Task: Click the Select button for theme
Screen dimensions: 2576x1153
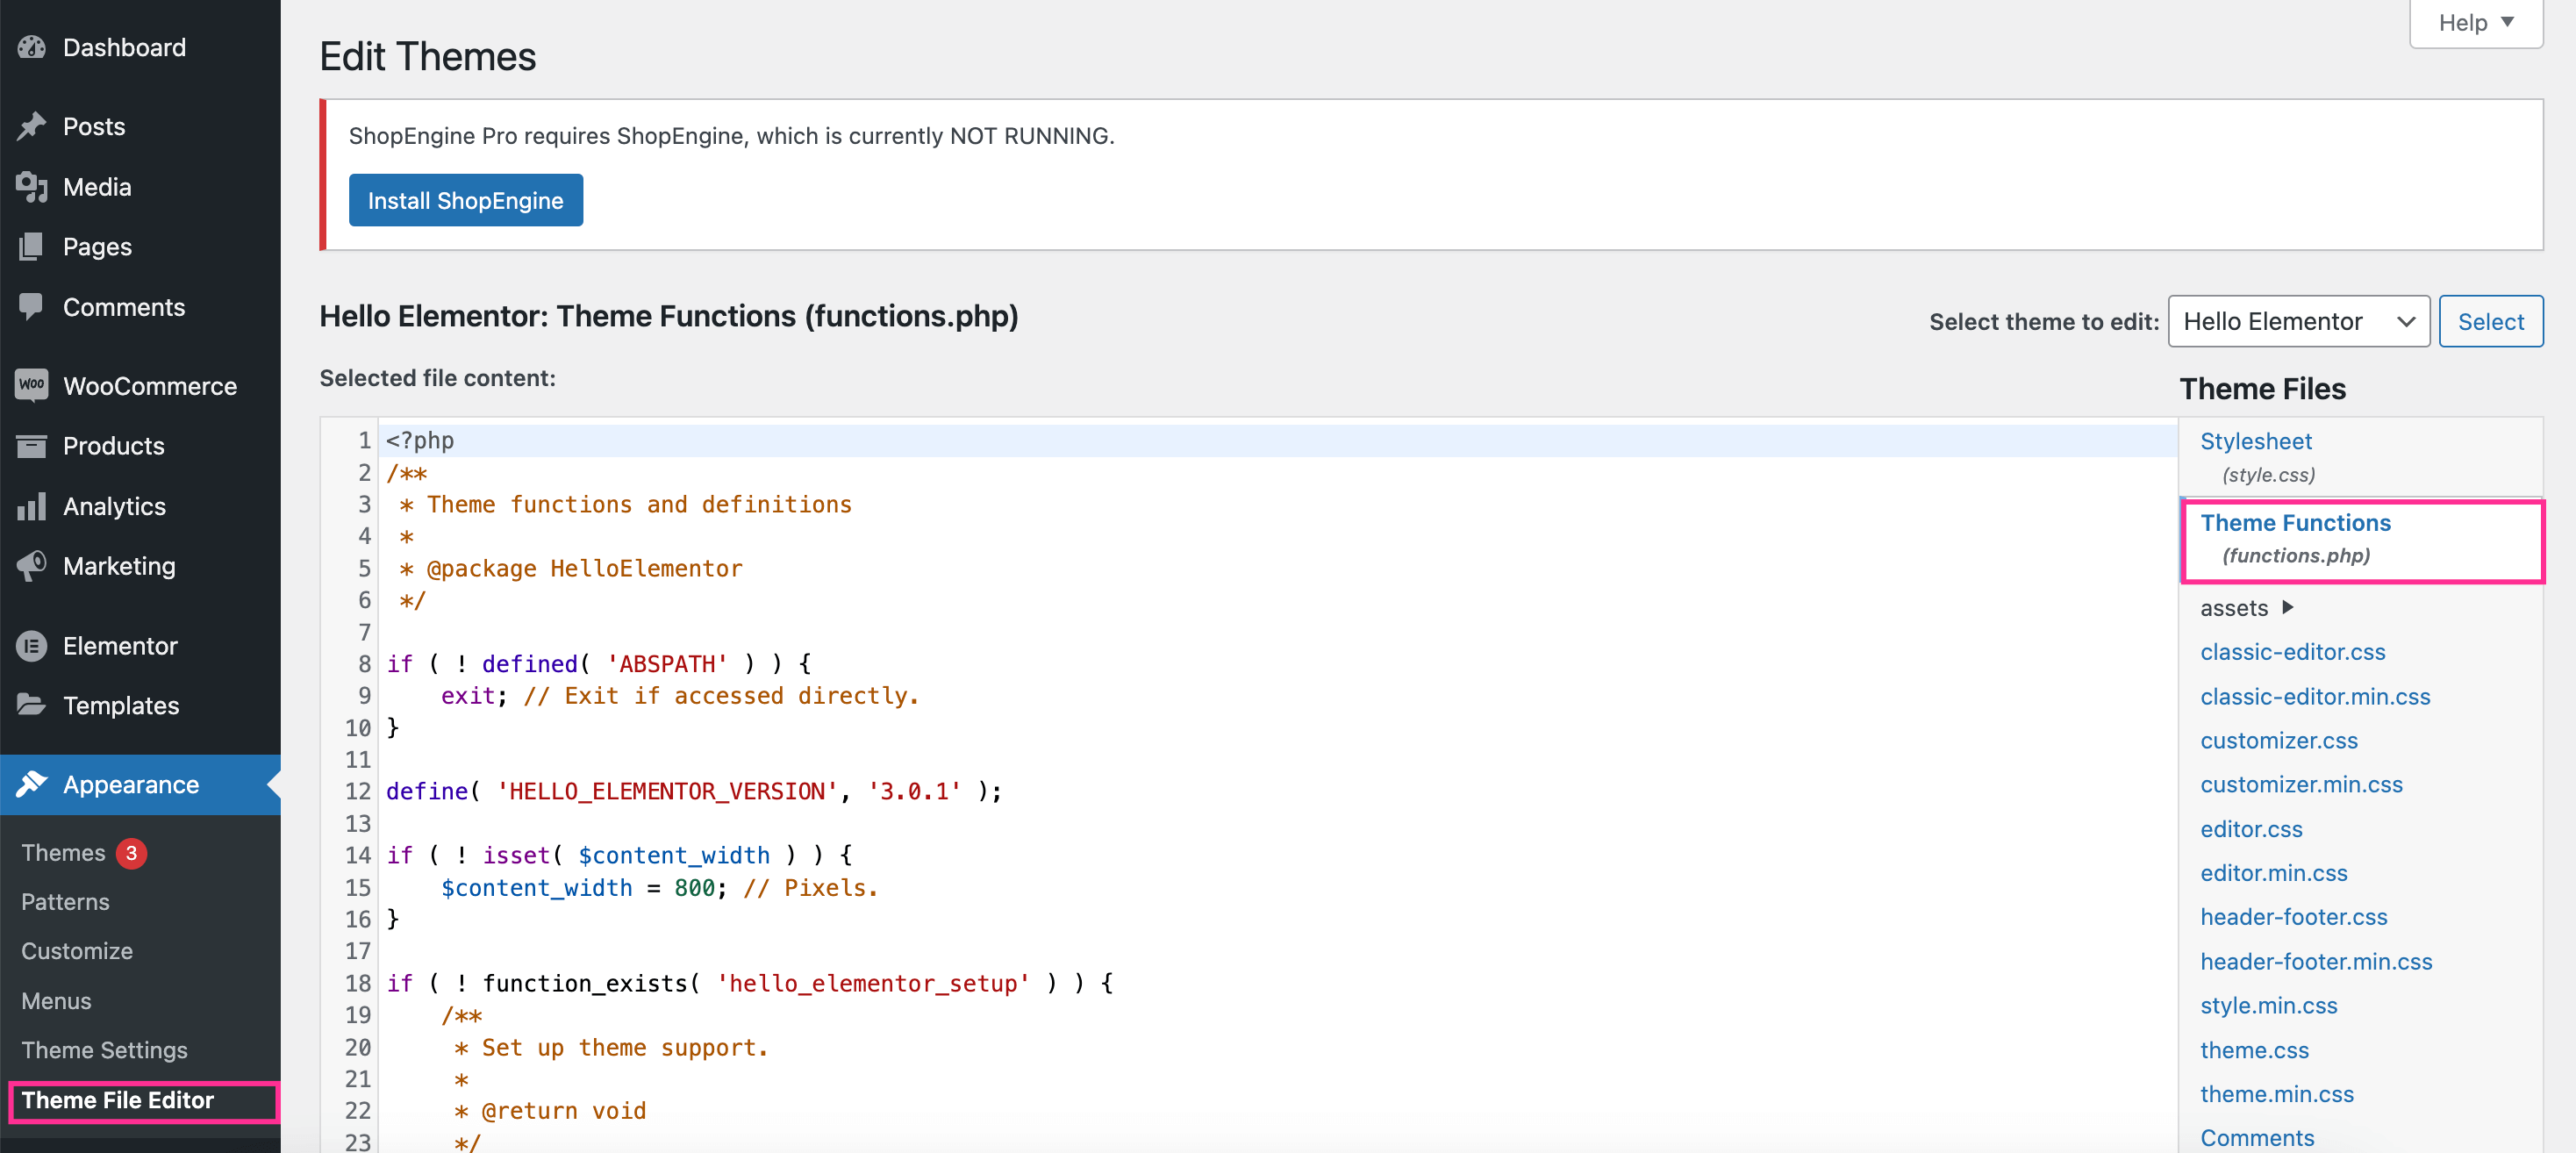Action: (2489, 322)
